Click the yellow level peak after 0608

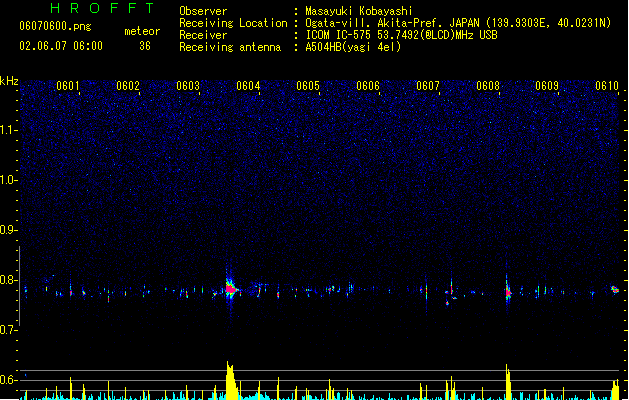coord(508,382)
